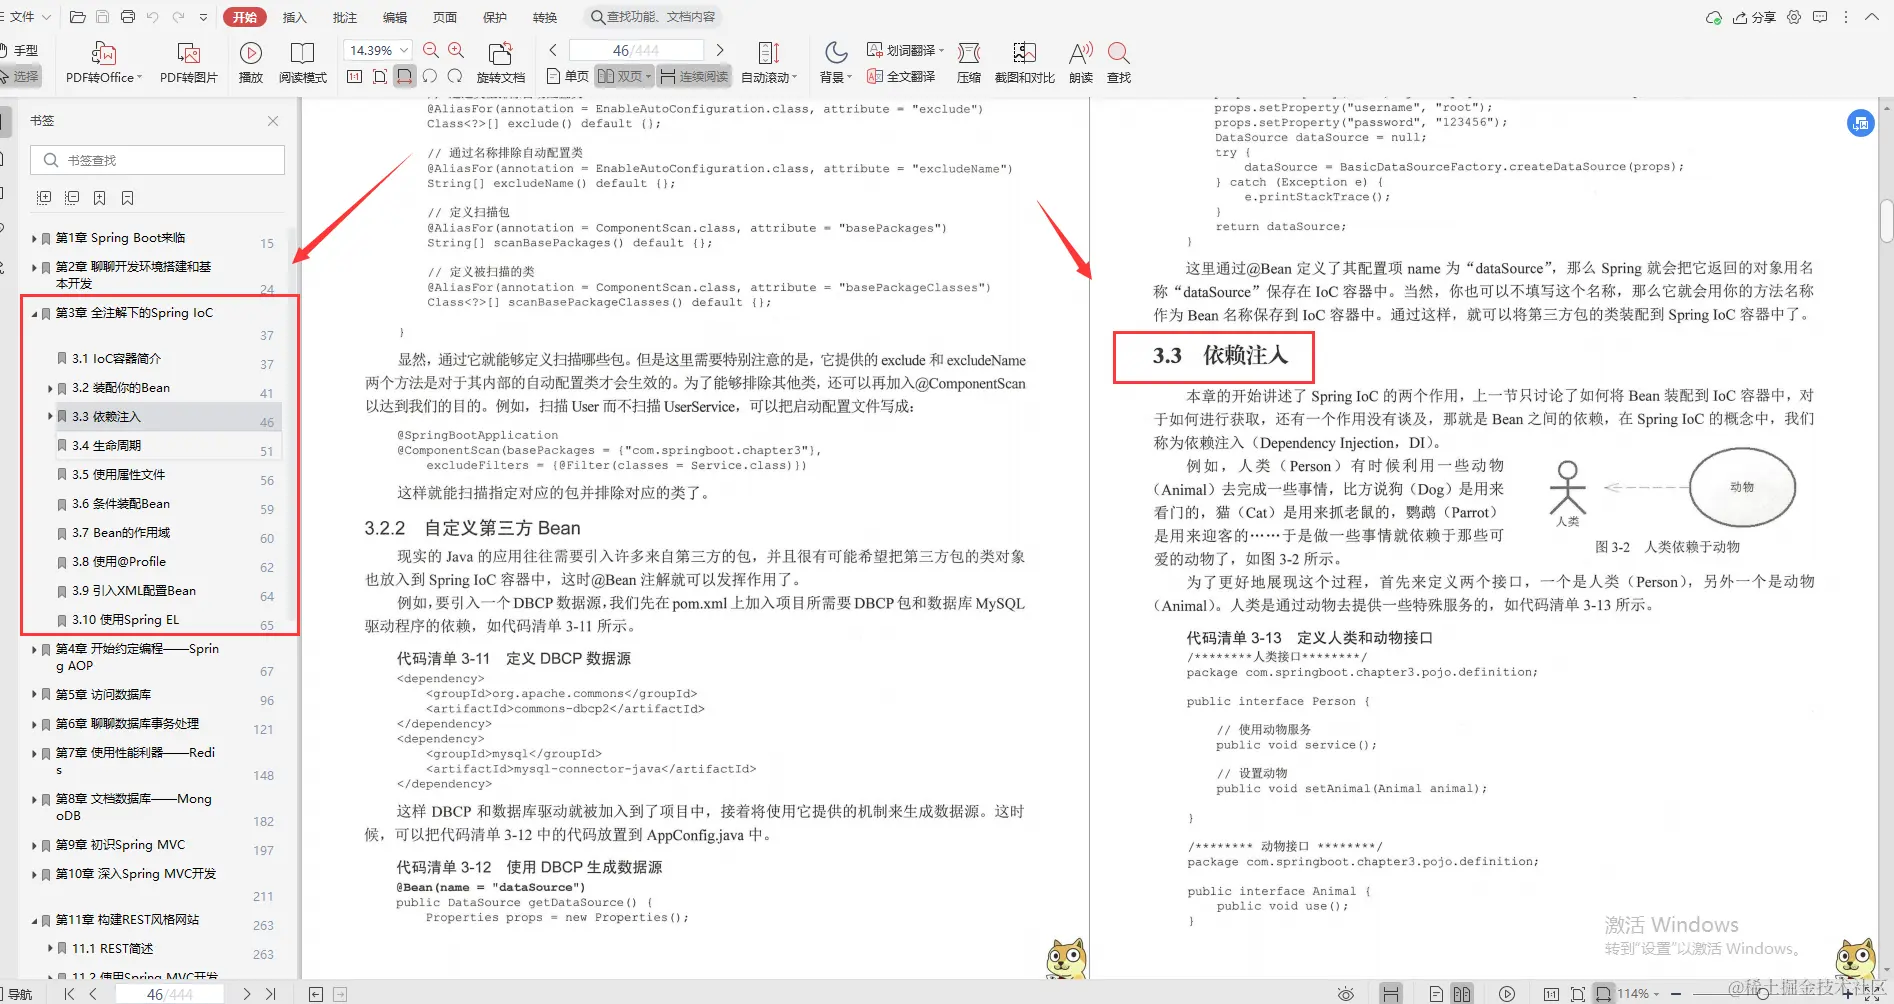
Task: Enter 阅读模式 reading mode
Action: [303, 60]
